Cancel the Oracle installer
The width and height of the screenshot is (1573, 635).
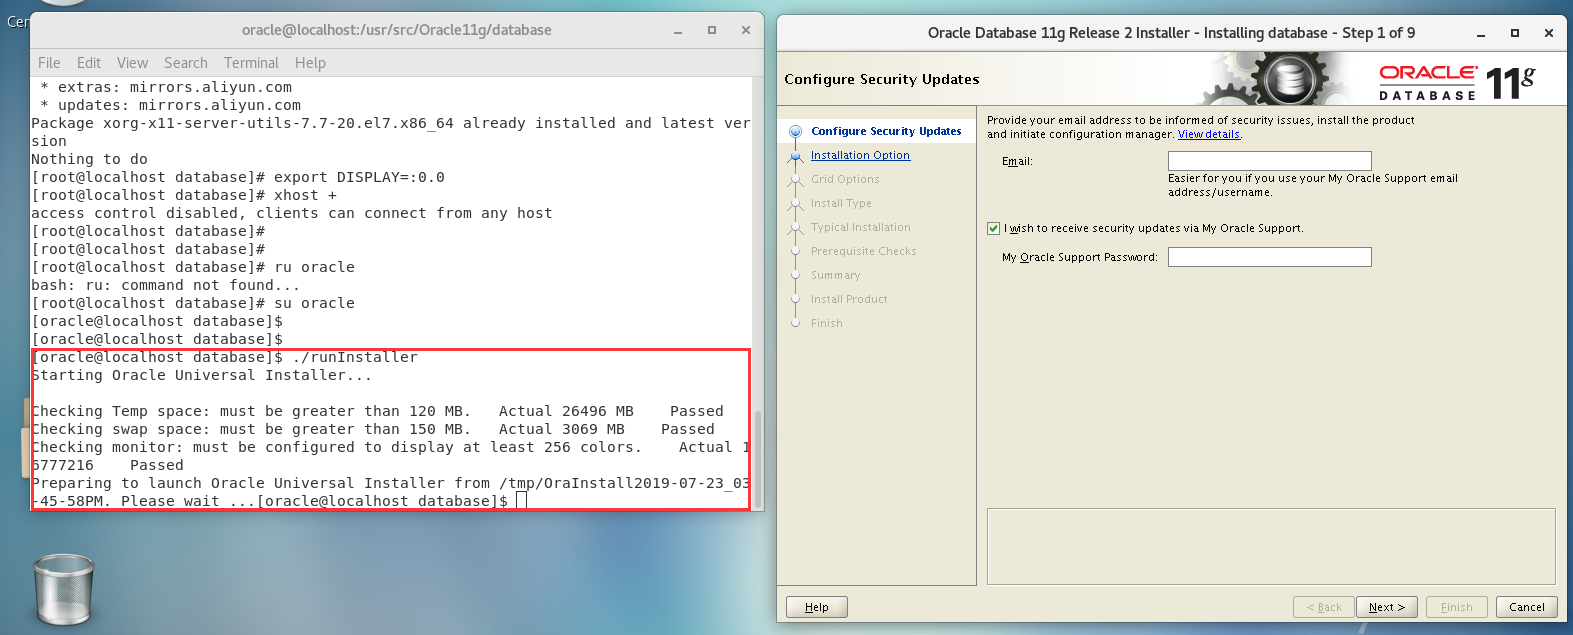1526,607
